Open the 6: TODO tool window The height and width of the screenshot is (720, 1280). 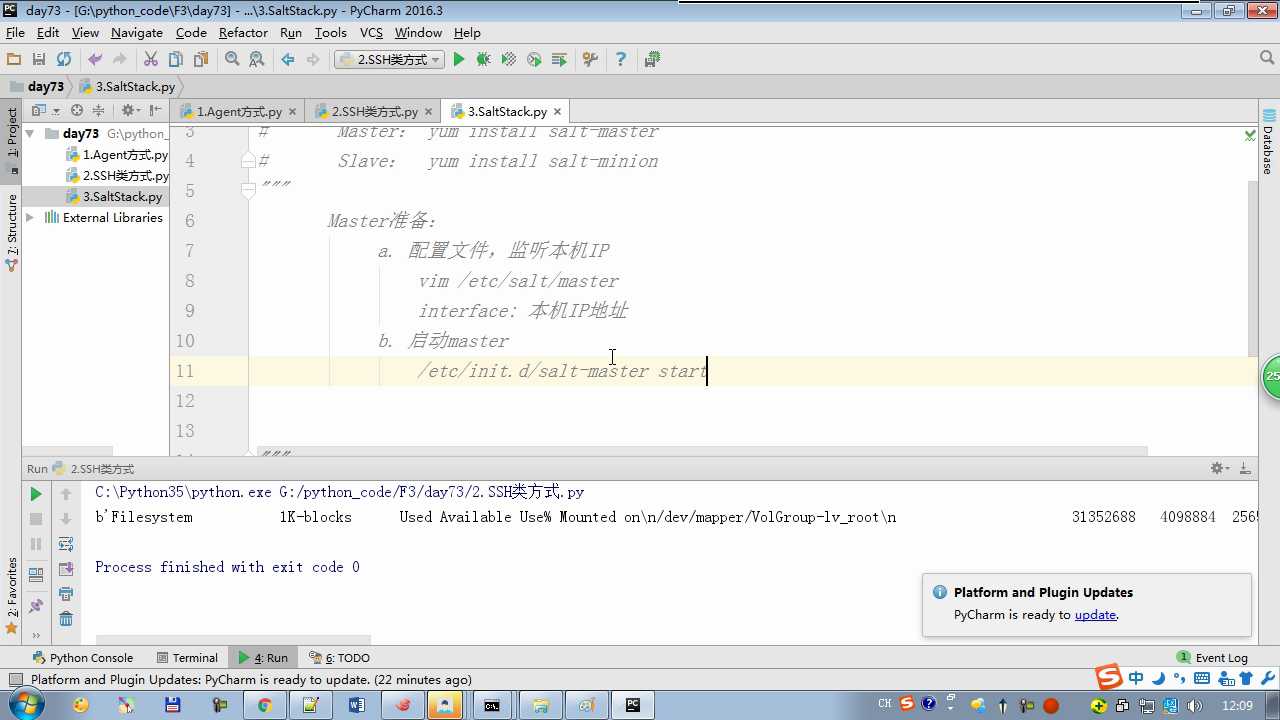340,658
